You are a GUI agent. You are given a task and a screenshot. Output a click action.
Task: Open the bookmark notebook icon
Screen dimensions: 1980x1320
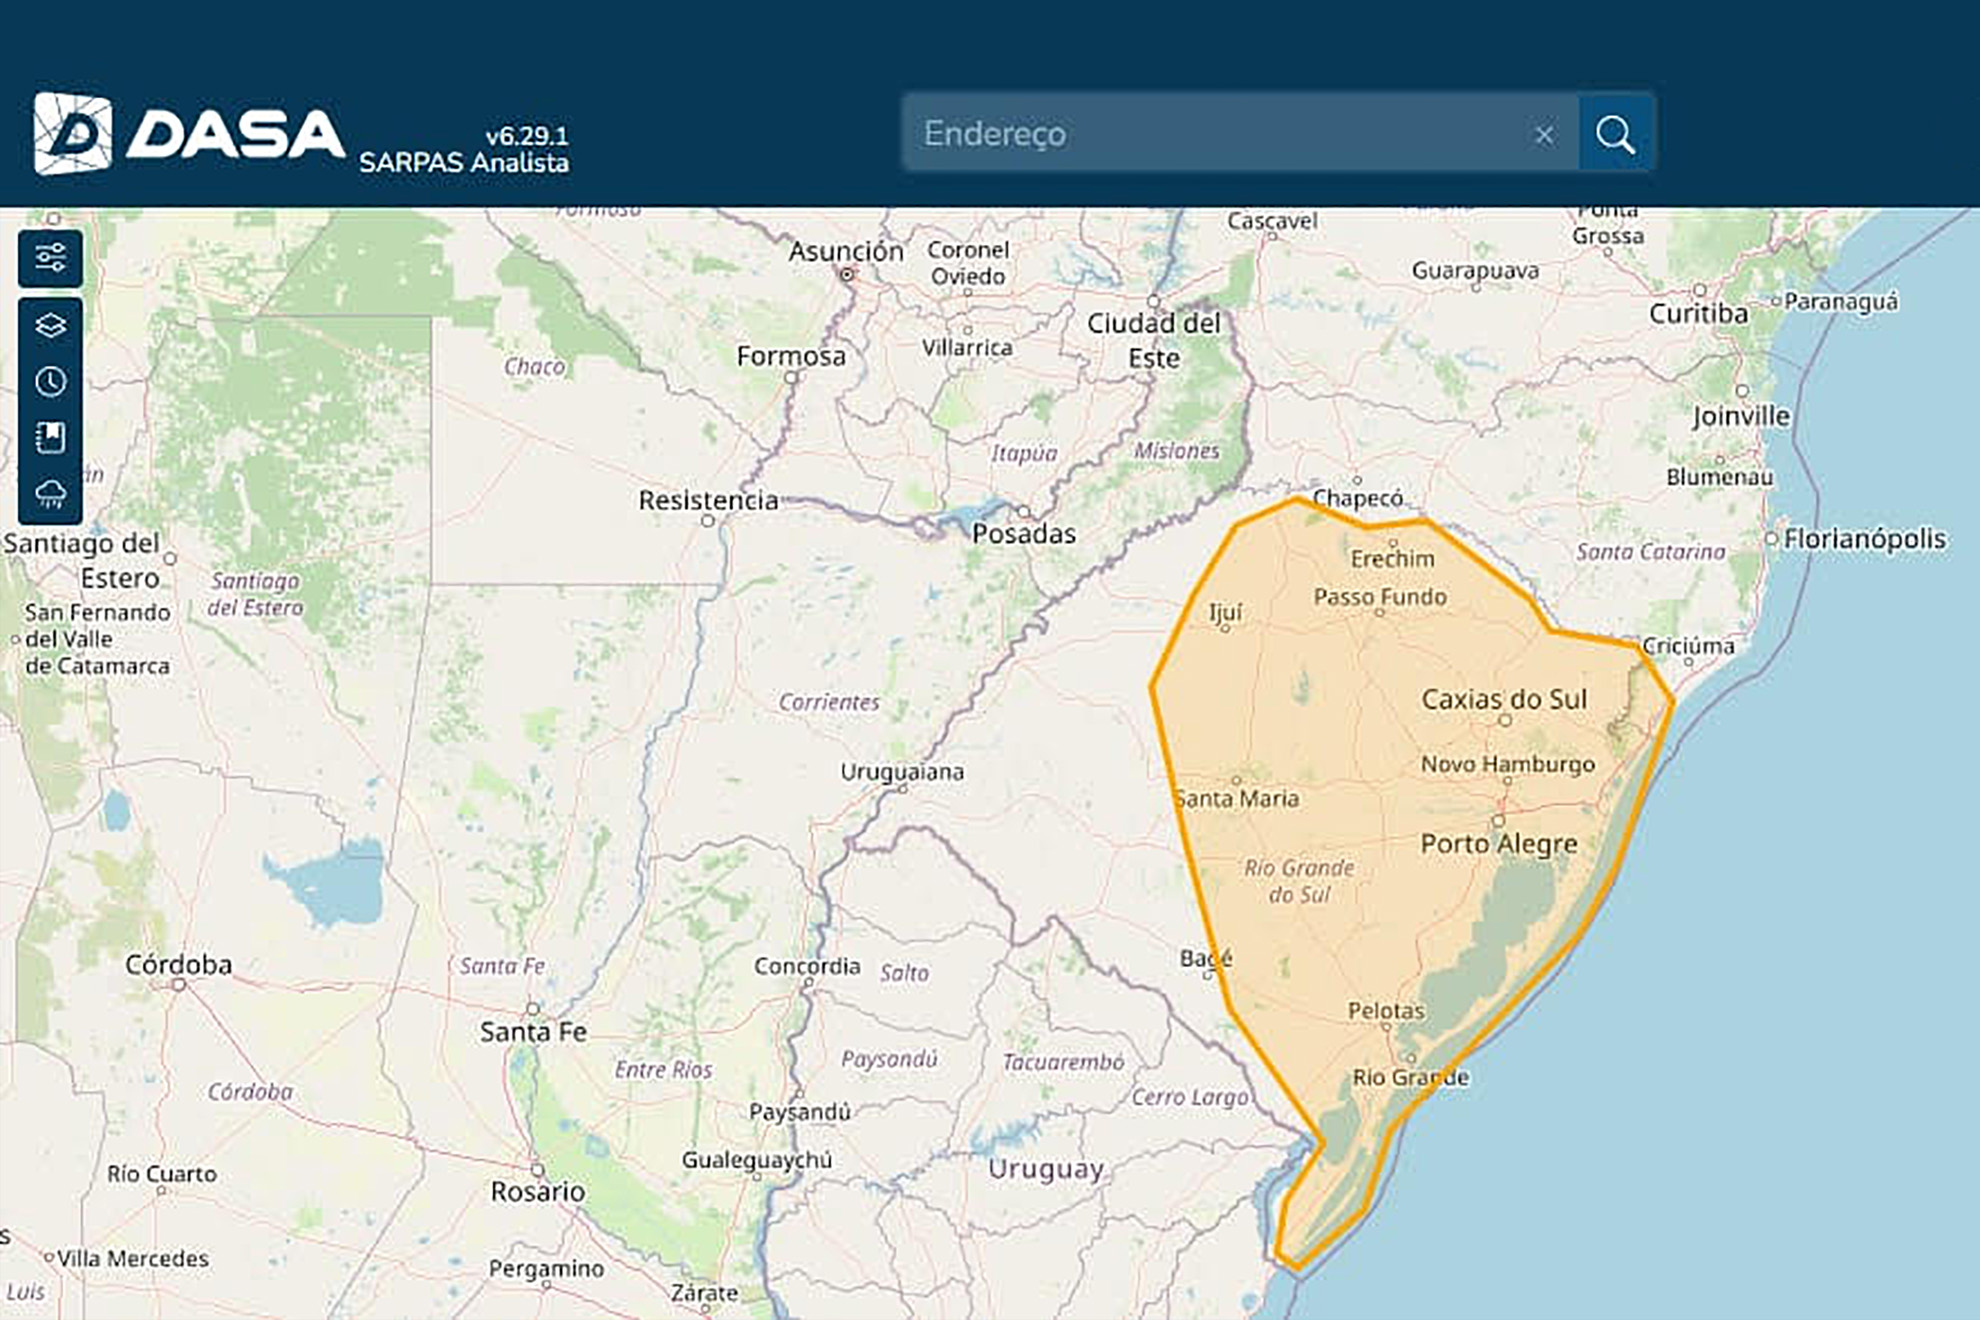(50, 437)
